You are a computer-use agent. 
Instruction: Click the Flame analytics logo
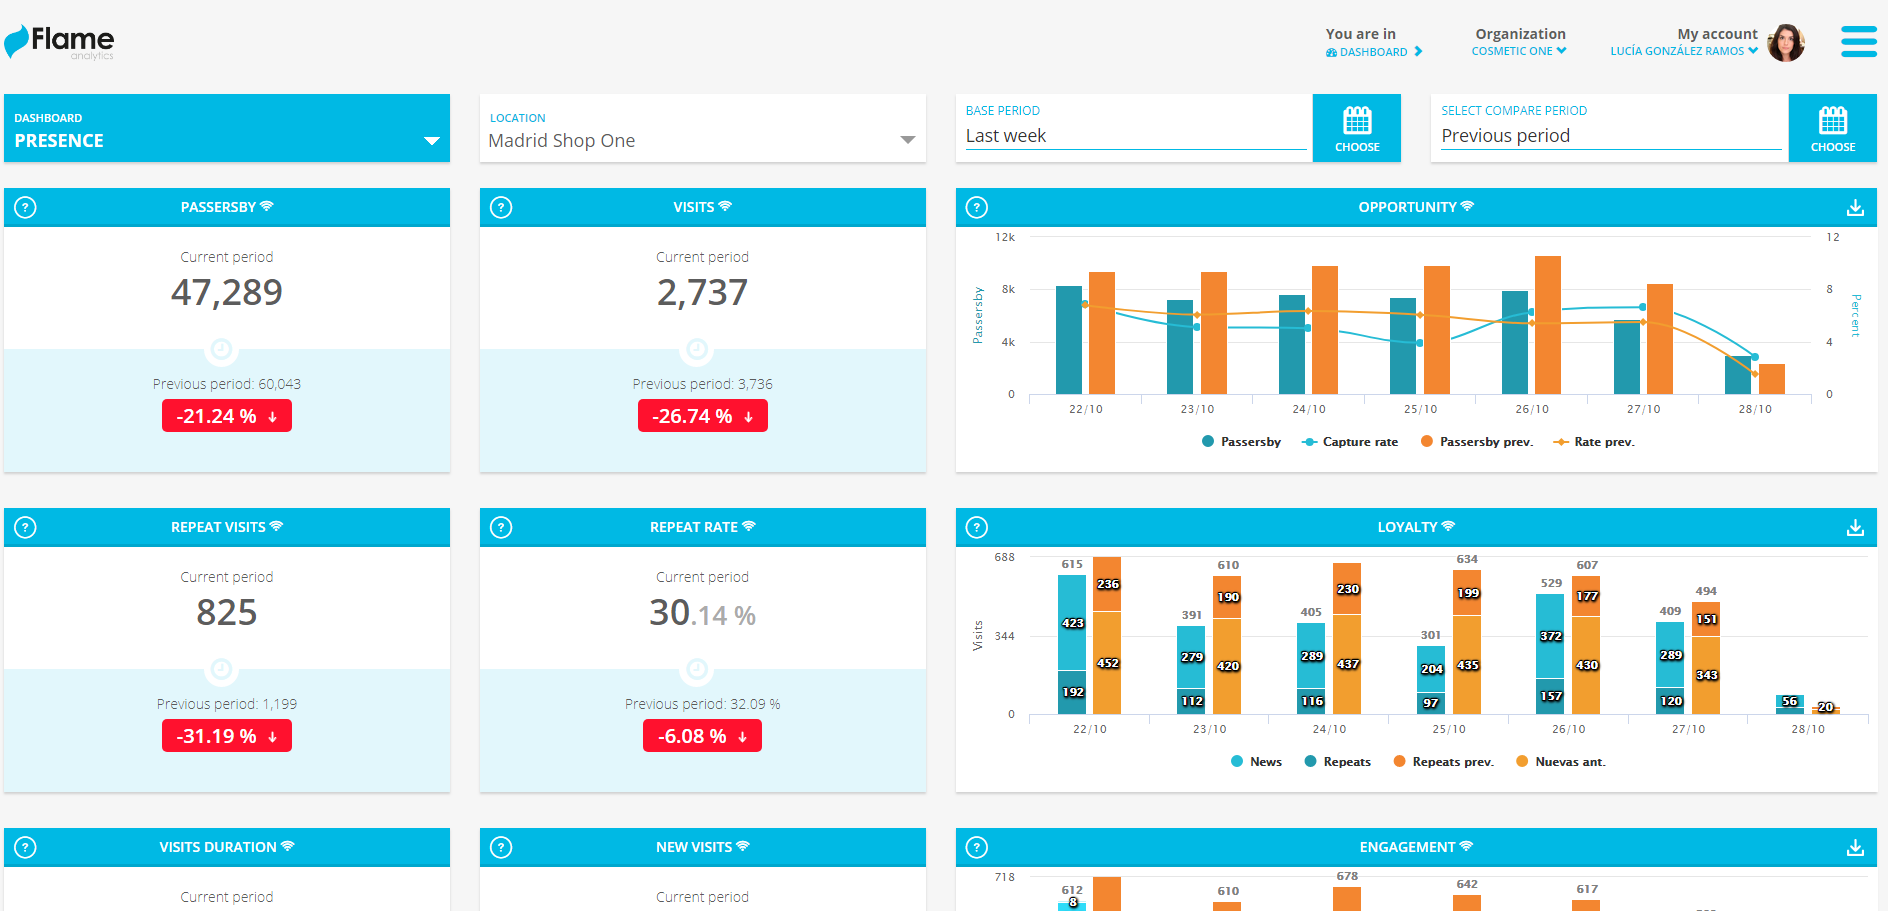(60, 42)
